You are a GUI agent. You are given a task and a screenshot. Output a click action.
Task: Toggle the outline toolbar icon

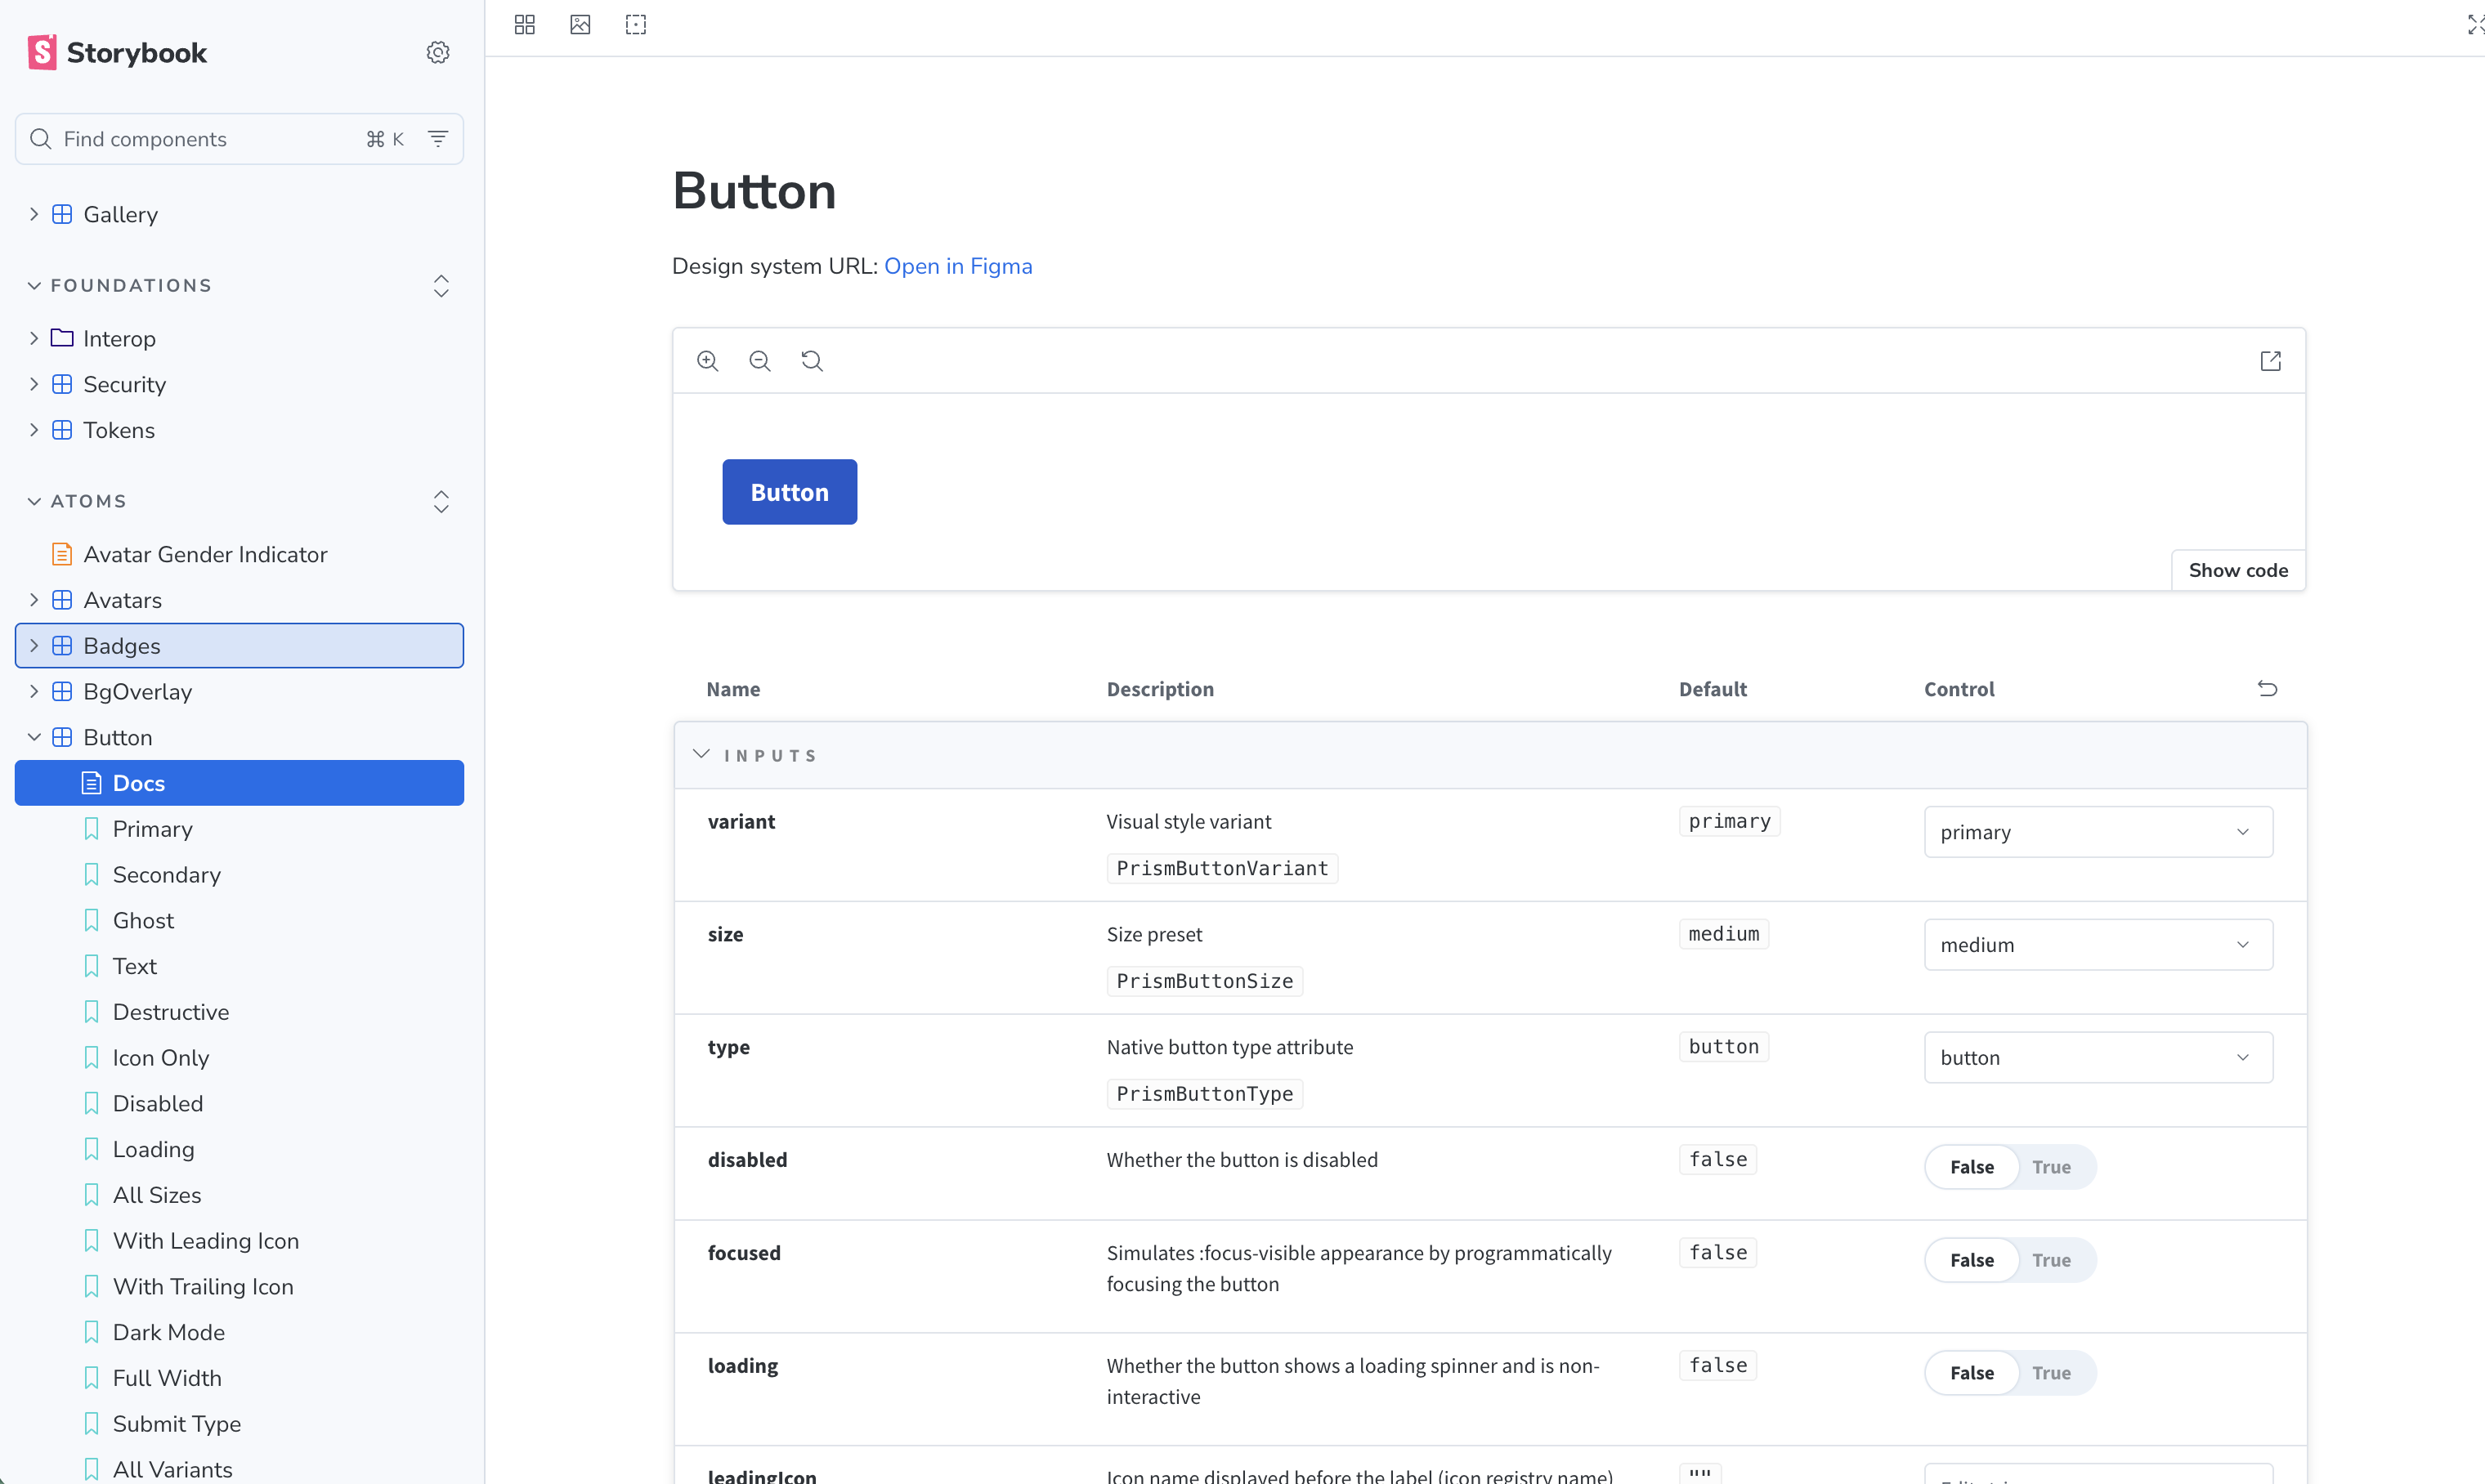pos(636,25)
